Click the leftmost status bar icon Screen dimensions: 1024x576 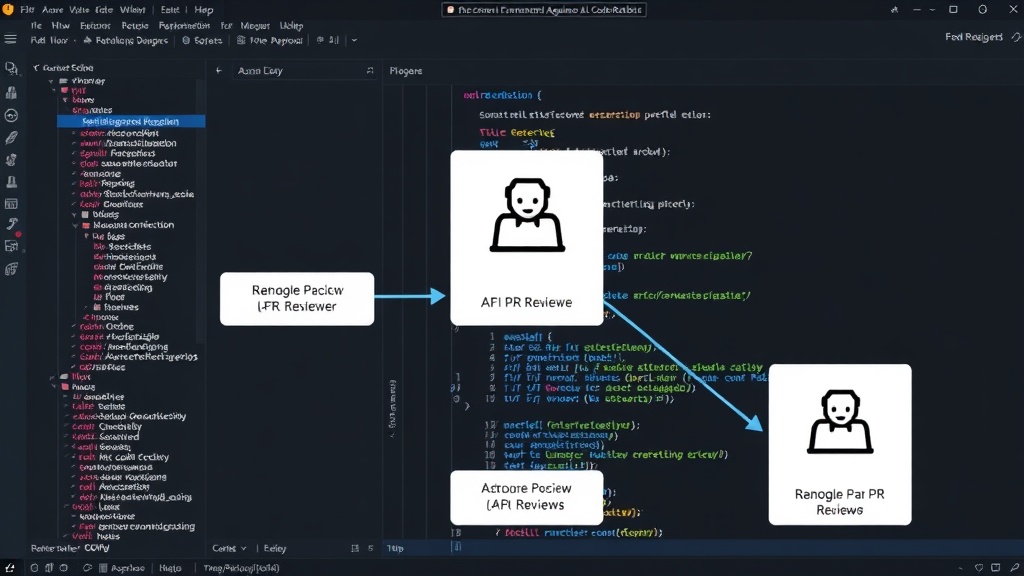coord(10,568)
